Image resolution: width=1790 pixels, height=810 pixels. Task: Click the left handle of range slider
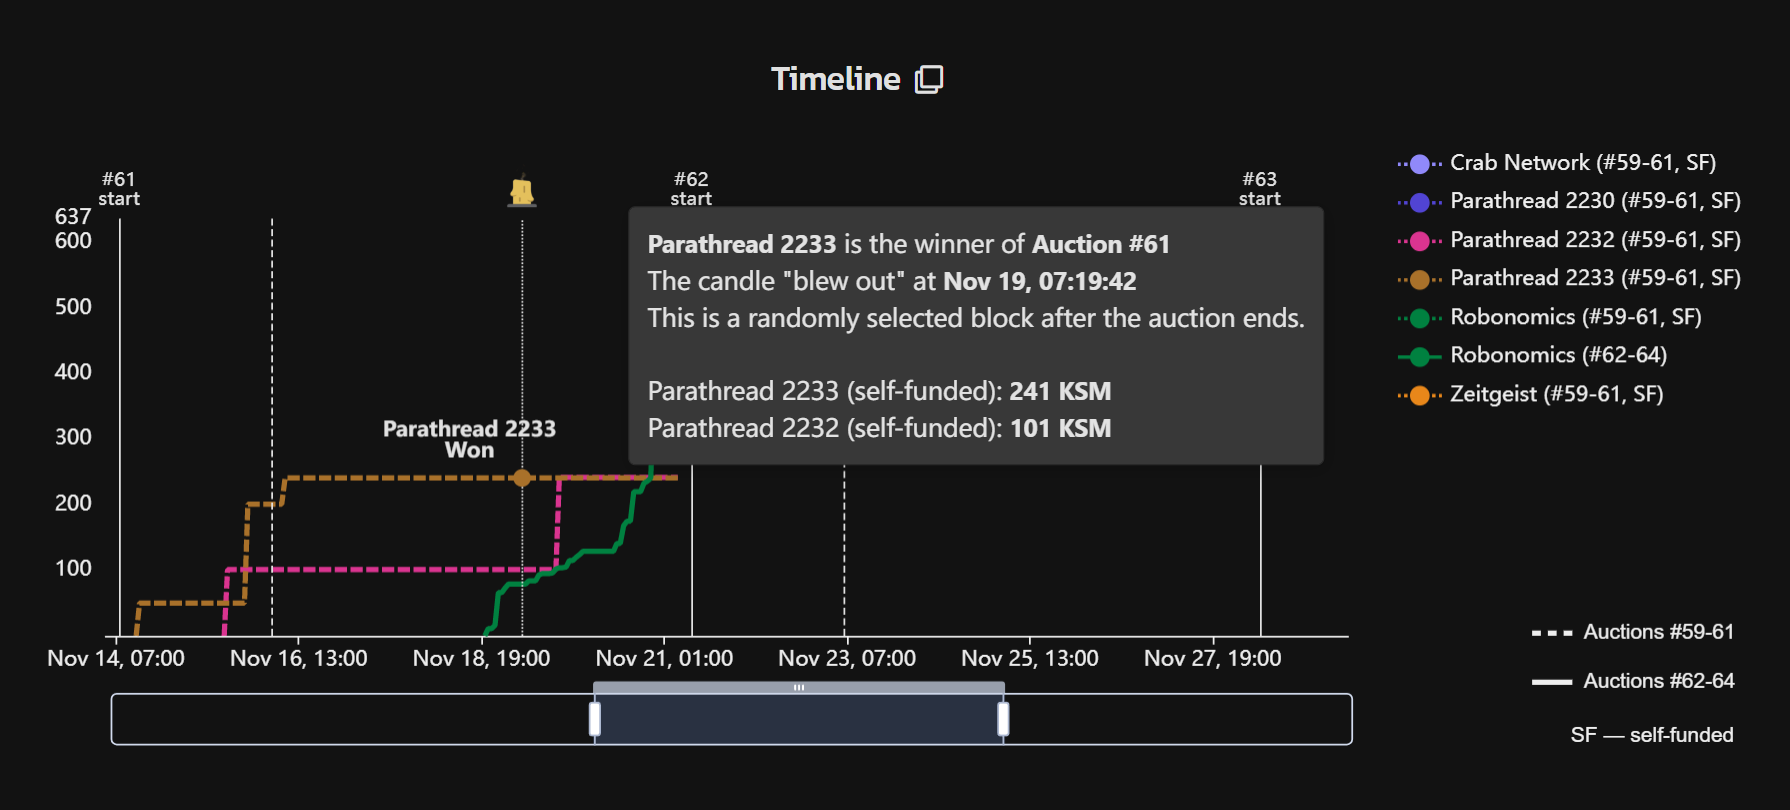tap(595, 719)
